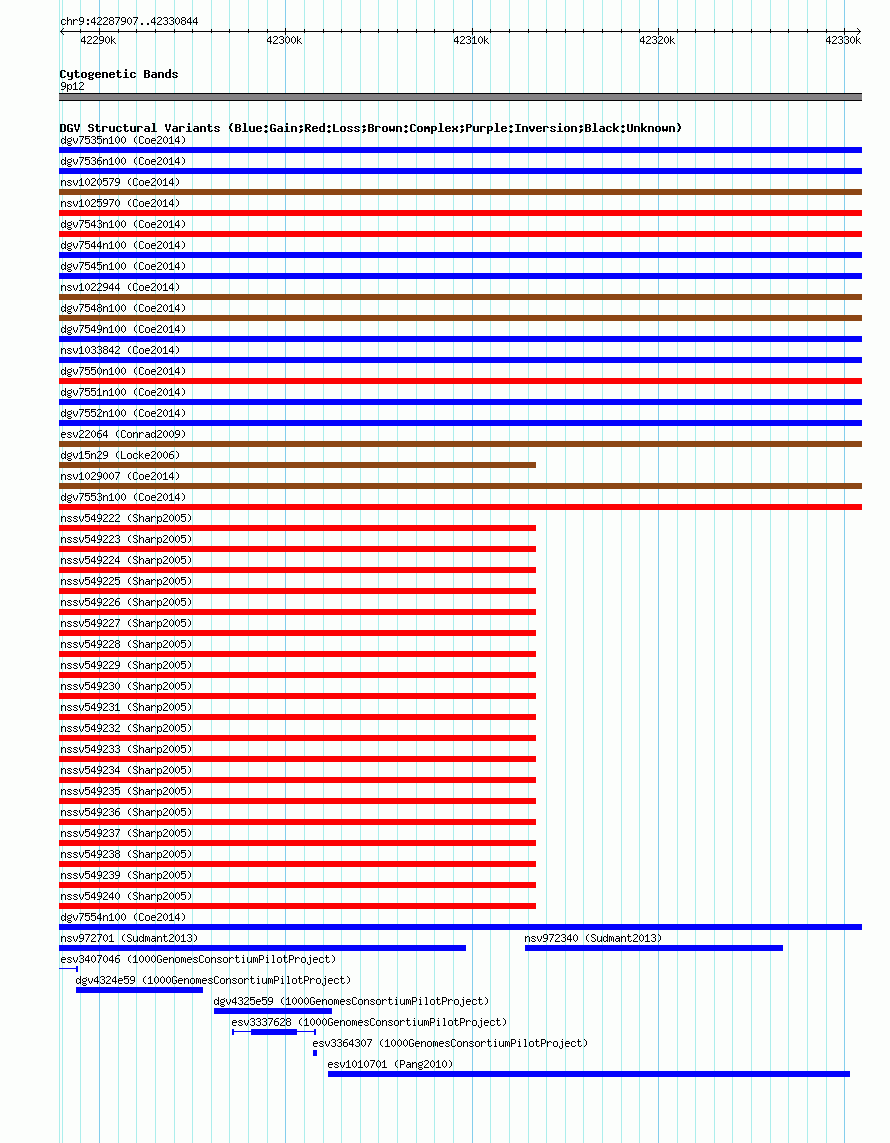The height and width of the screenshot is (1143, 890).
Task: Select nssv549224 (Sharp2005) label
Action: (126, 561)
